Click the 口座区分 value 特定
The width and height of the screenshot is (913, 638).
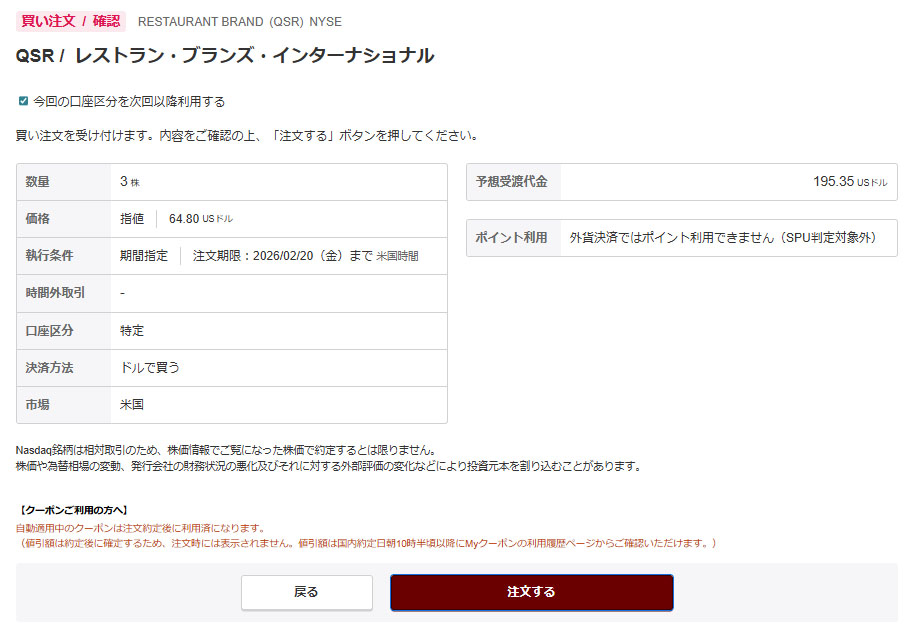coord(132,331)
